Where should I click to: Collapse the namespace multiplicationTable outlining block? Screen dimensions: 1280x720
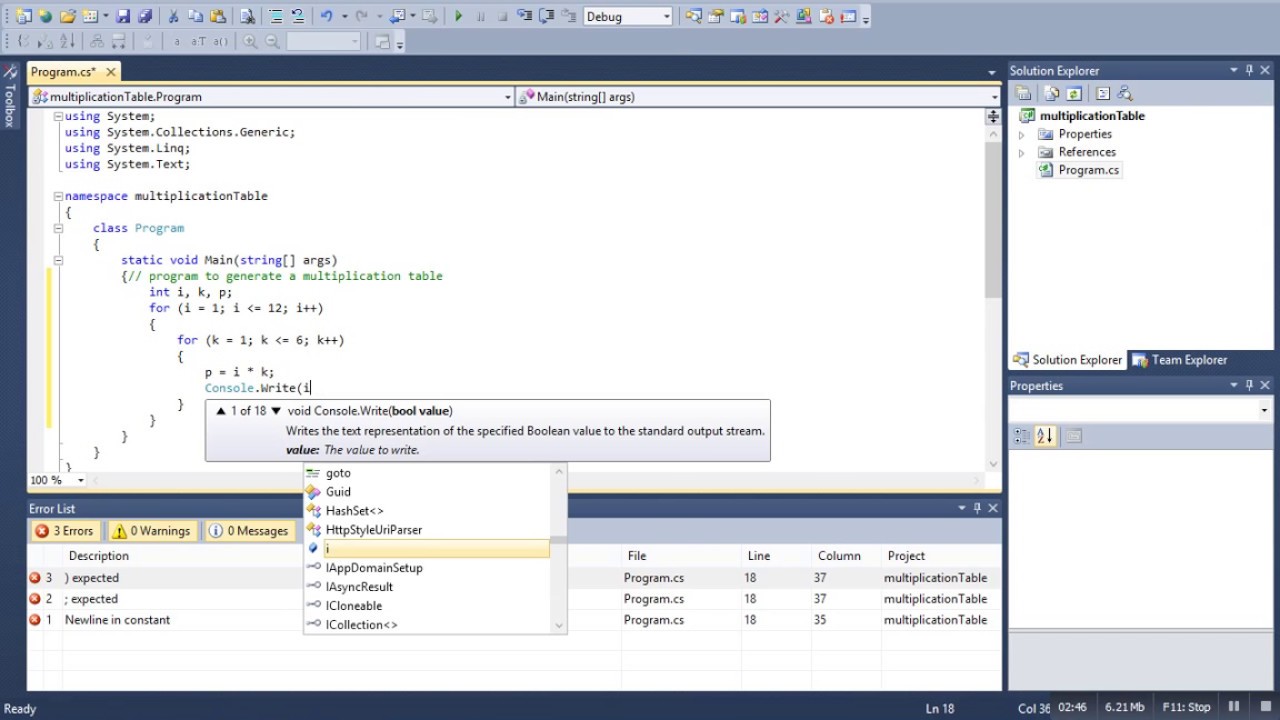(58, 196)
